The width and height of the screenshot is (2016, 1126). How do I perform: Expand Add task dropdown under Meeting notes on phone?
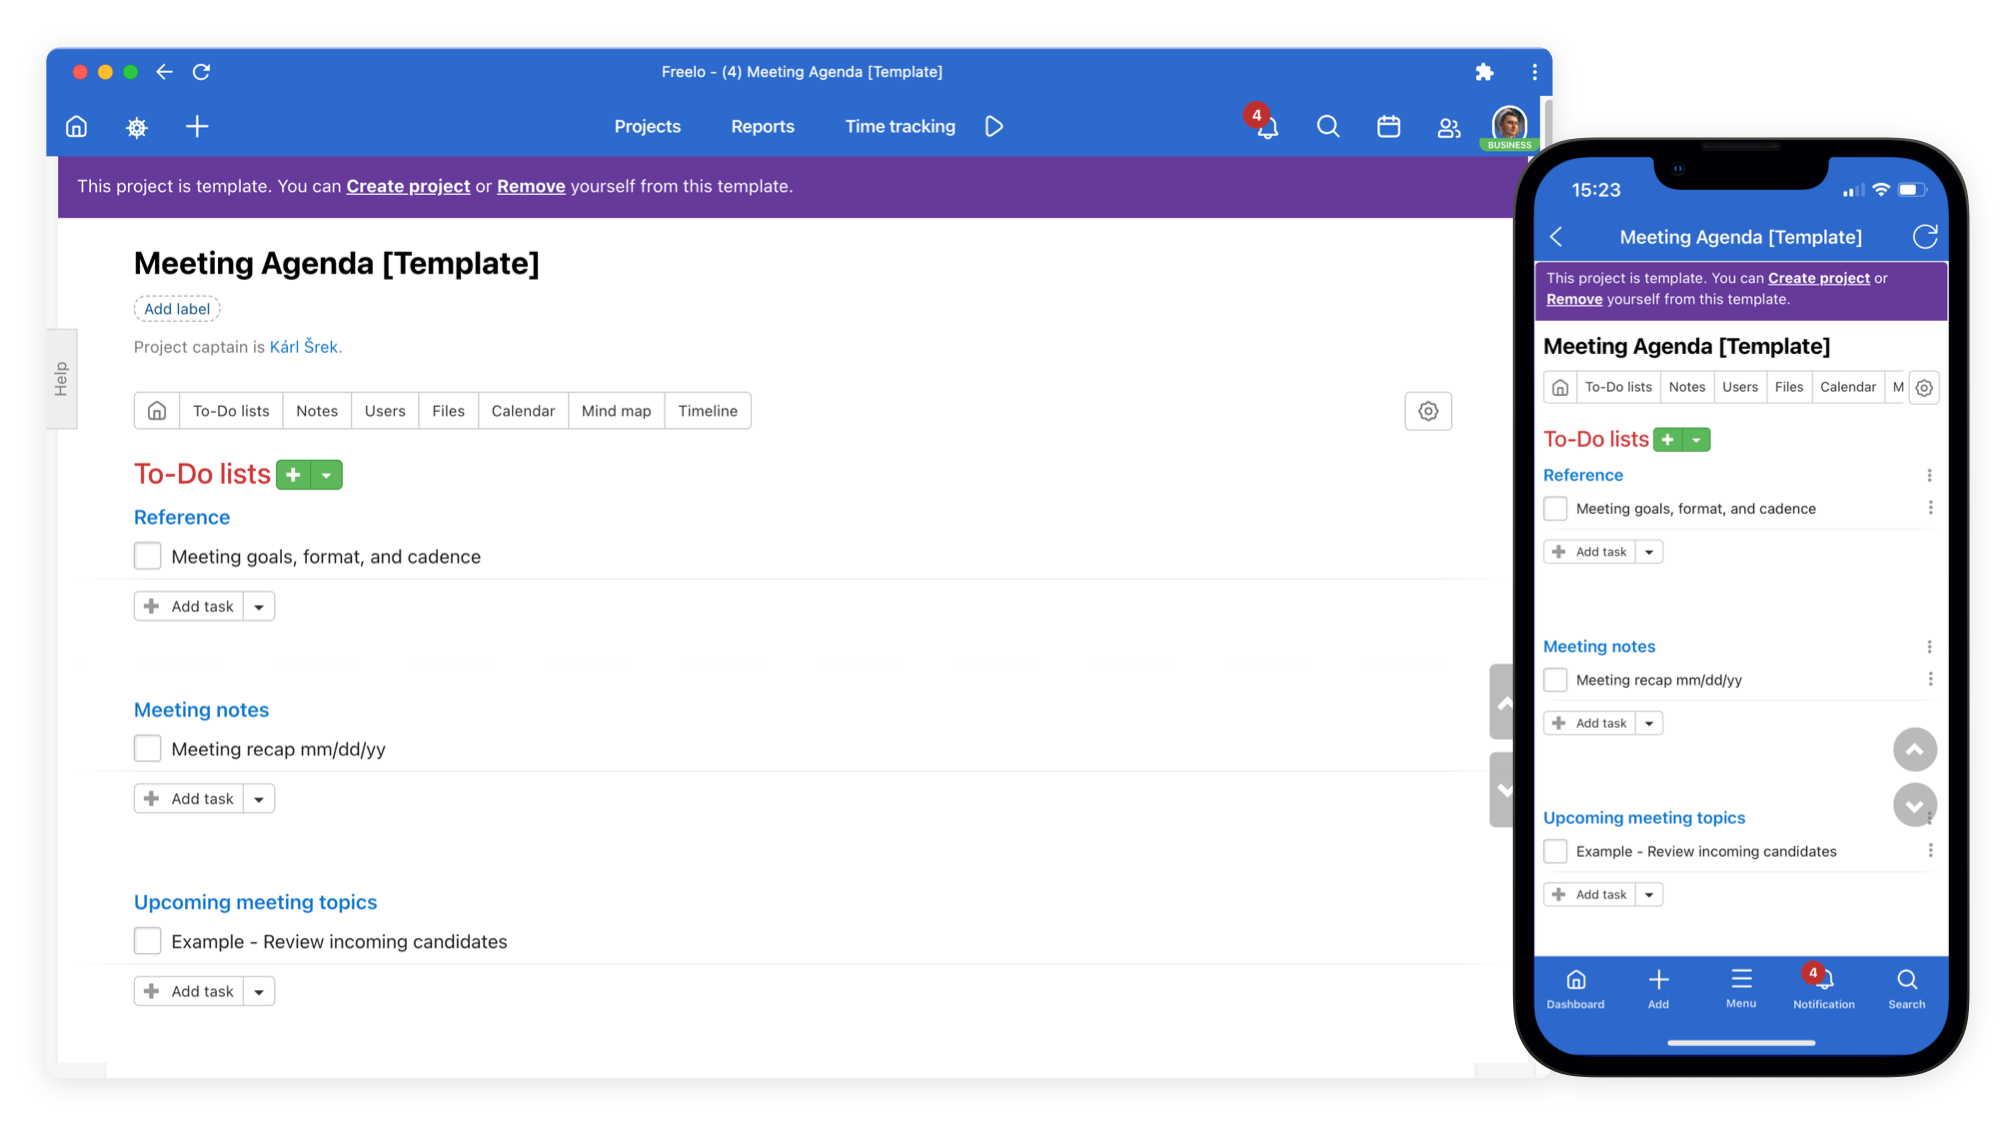(1649, 723)
